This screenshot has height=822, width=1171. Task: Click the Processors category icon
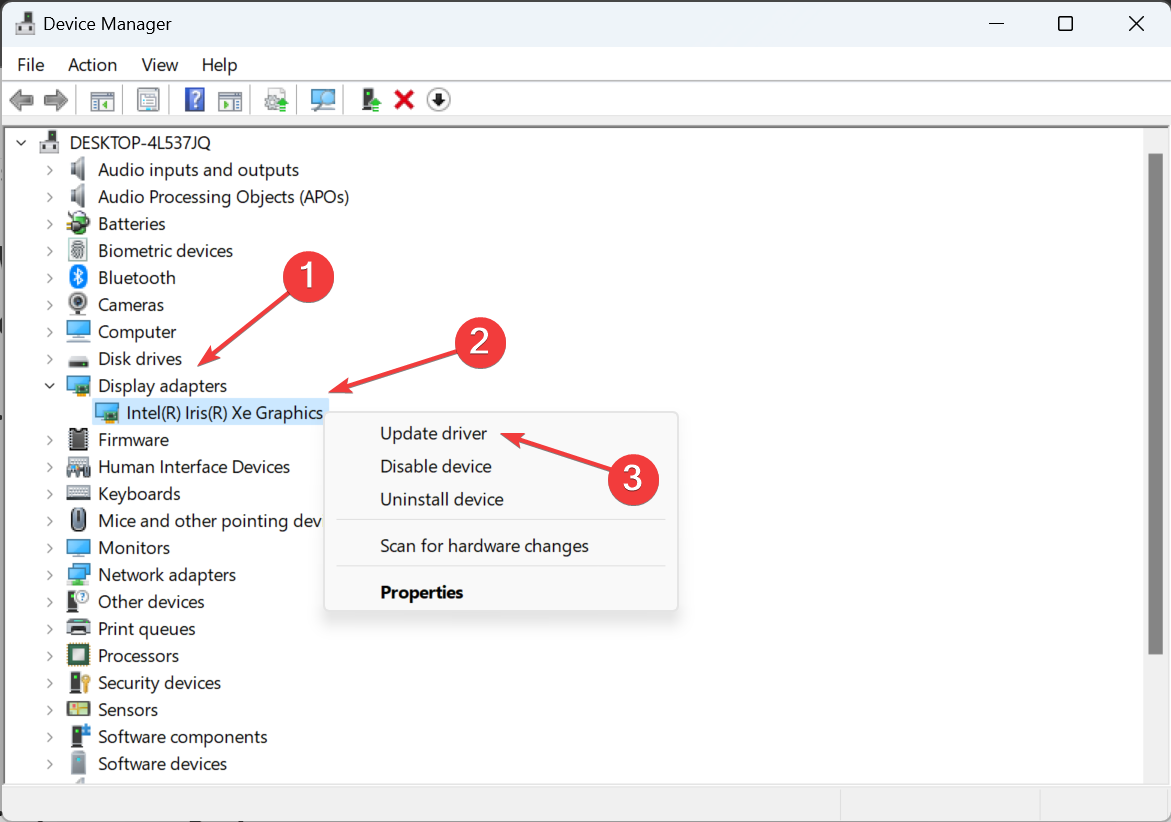coord(78,655)
